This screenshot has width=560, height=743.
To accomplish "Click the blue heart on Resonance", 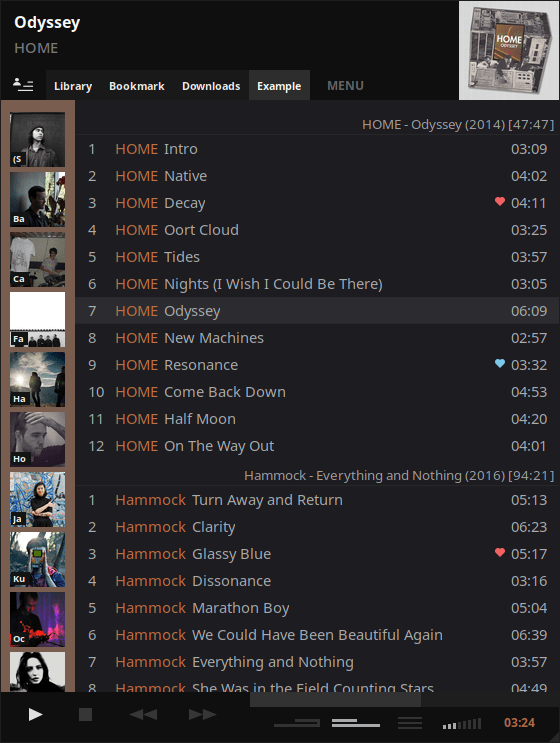I will pyautogui.click(x=499, y=363).
